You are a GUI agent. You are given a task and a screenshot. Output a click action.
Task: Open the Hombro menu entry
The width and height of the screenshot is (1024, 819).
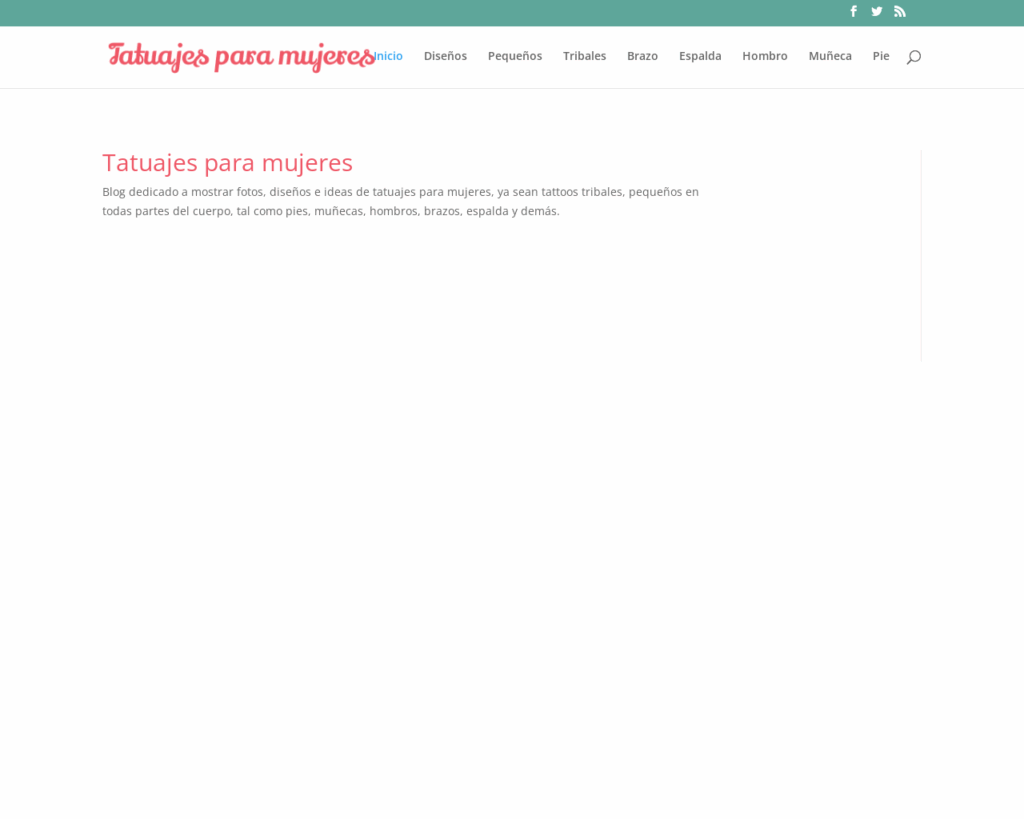pos(764,56)
